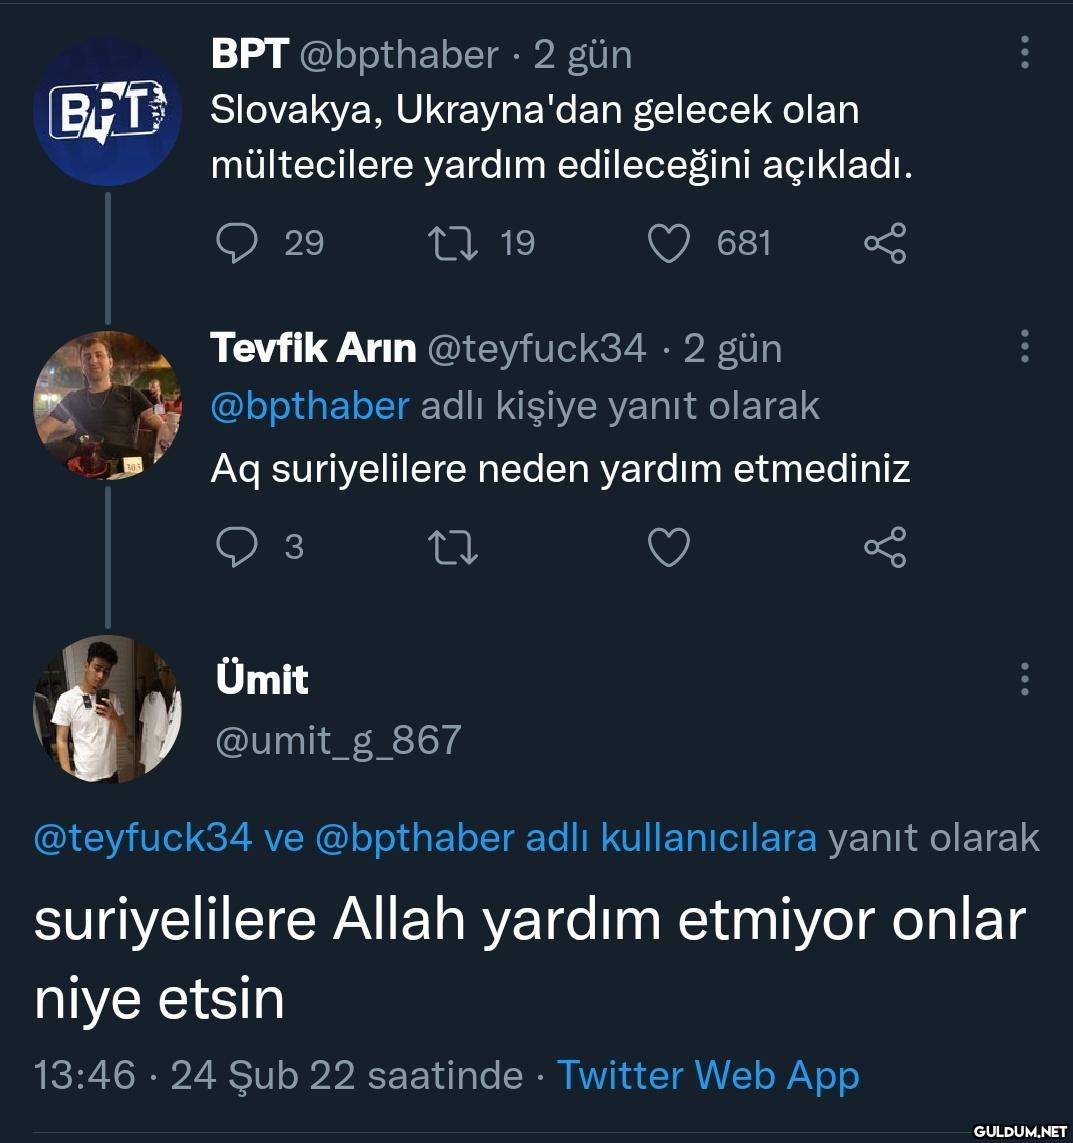Open more options on Tevfik Arın's tweet
This screenshot has width=1073, height=1143.
tap(1024, 347)
